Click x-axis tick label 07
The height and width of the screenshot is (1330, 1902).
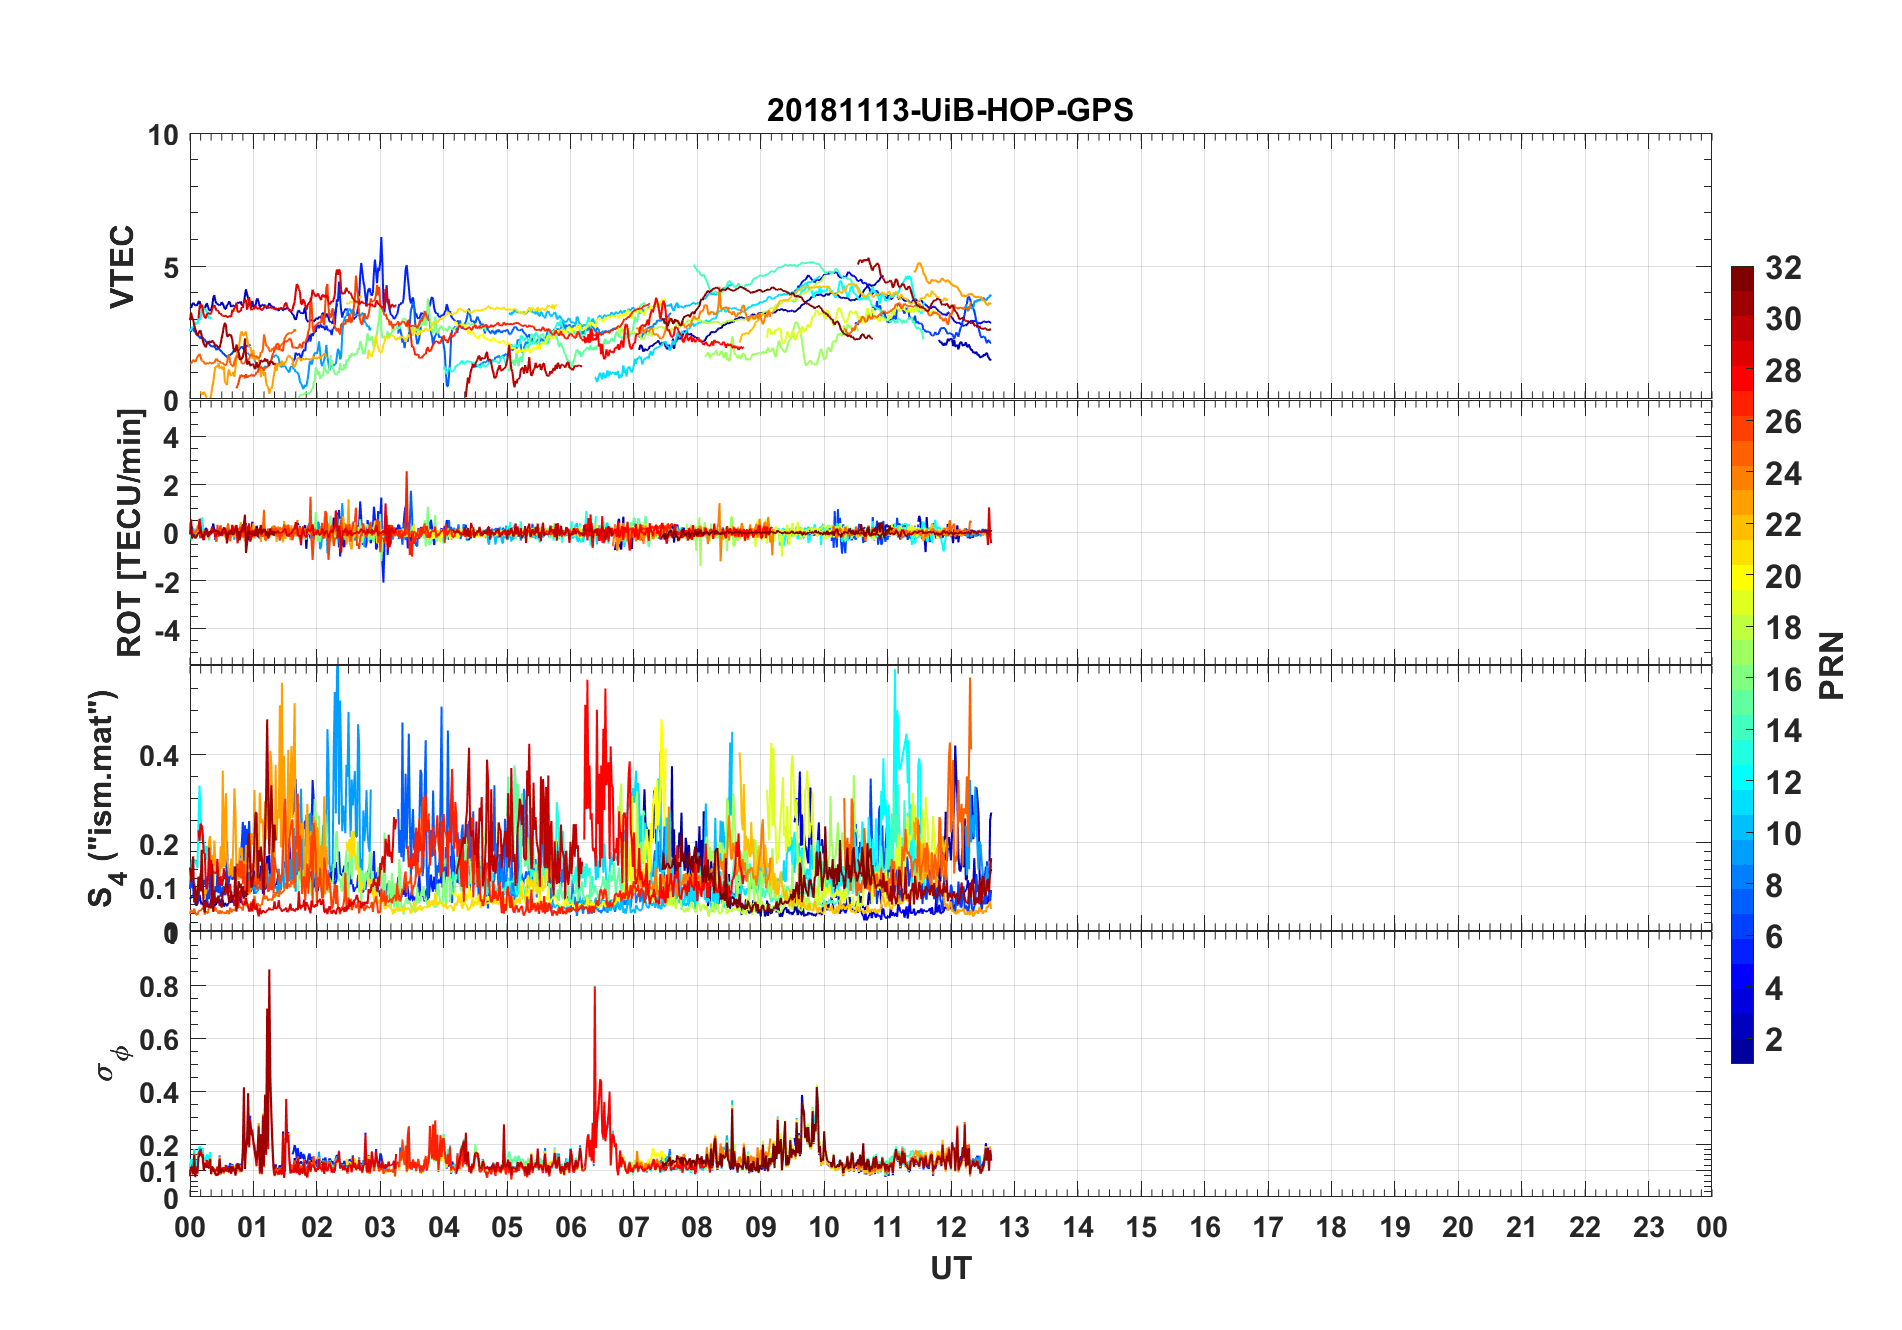pos(634,1227)
